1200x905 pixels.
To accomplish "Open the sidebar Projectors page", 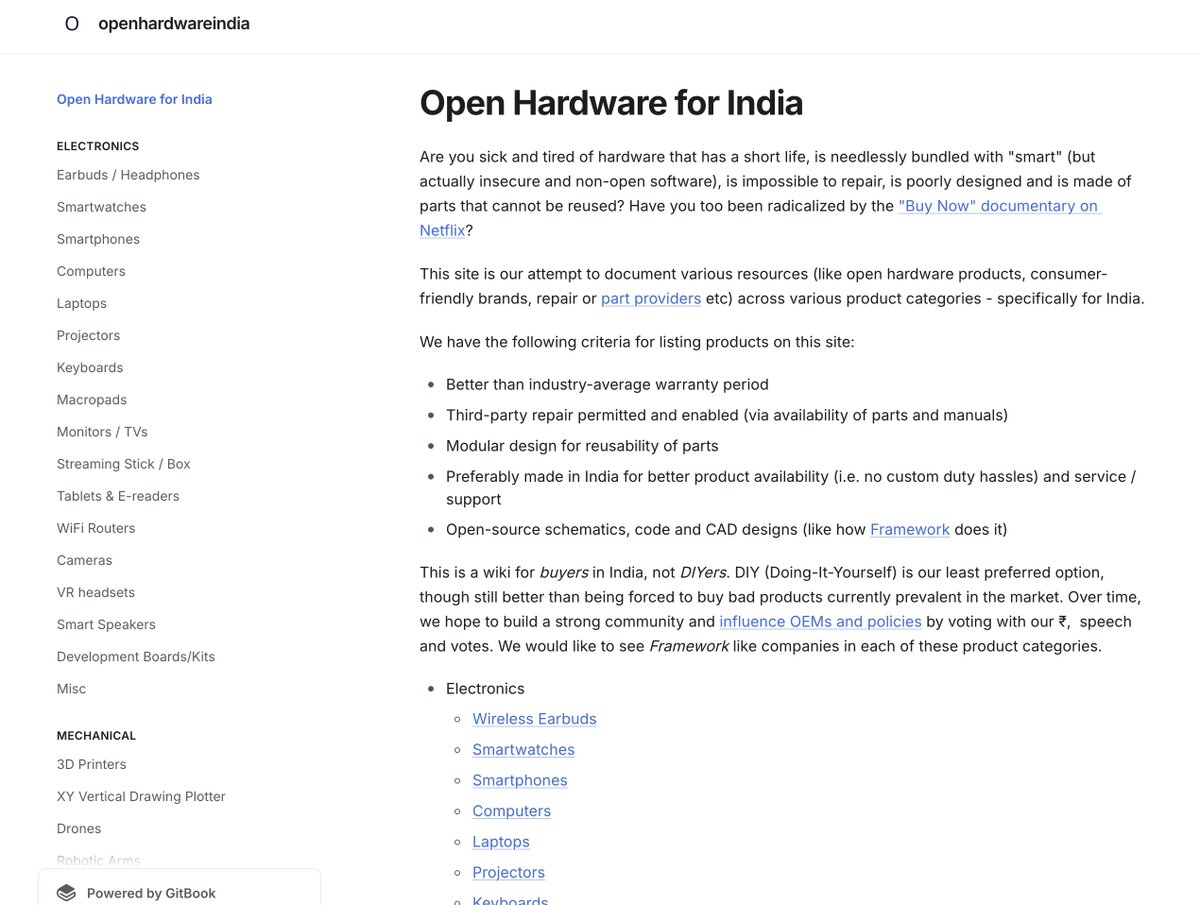I will 88,335.
